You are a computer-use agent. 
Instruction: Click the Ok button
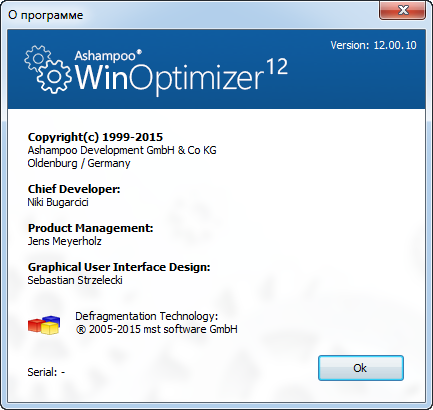[361, 368]
